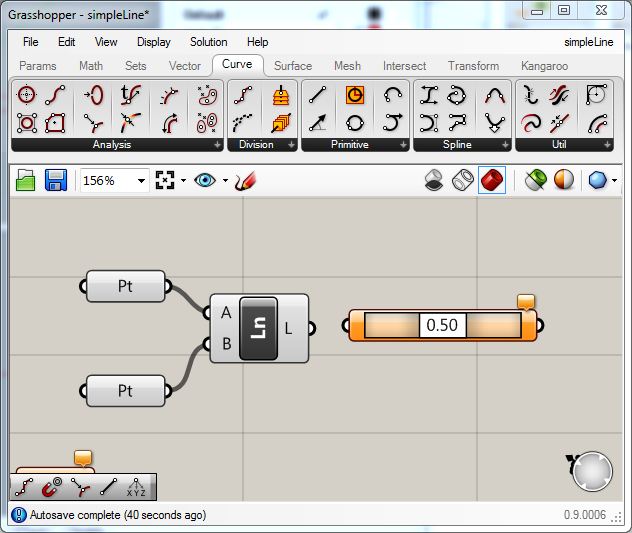This screenshot has height=533, width=632.
Task: Select the Ln line component
Action: pos(258,329)
